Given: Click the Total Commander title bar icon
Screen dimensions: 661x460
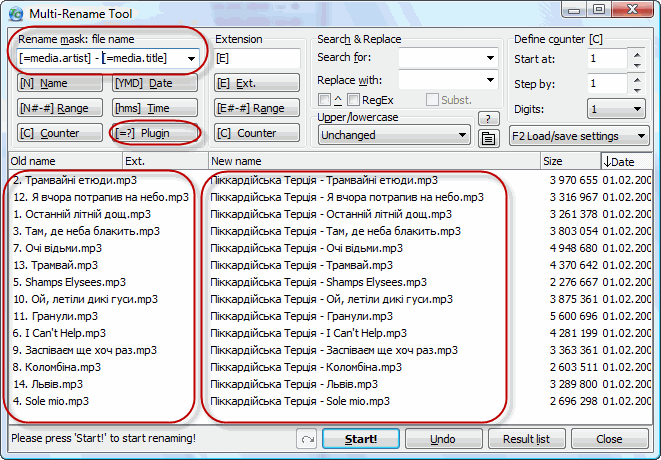Looking at the screenshot, I should [x=16, y=13].
